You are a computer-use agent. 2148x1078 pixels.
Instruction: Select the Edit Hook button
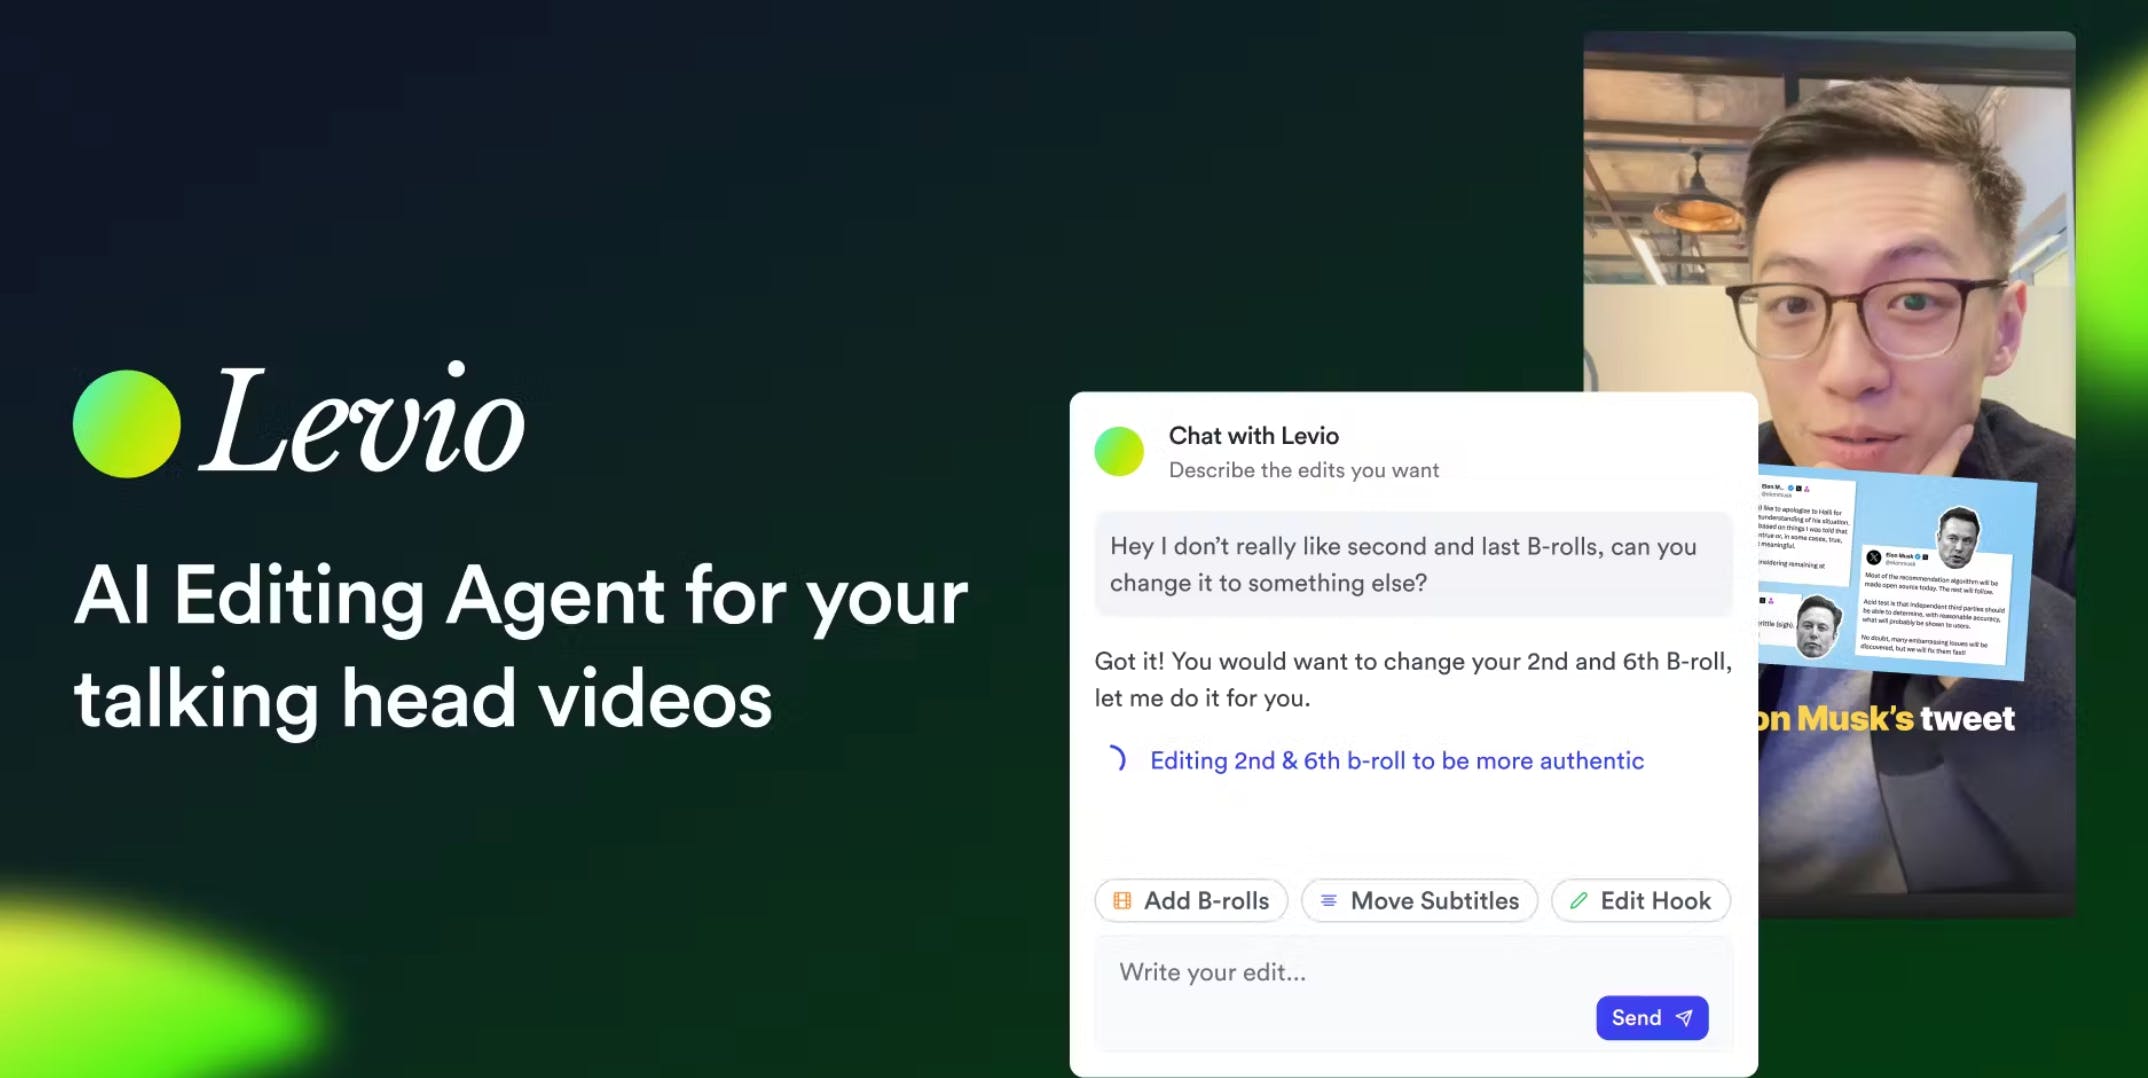coord(1641,900)
